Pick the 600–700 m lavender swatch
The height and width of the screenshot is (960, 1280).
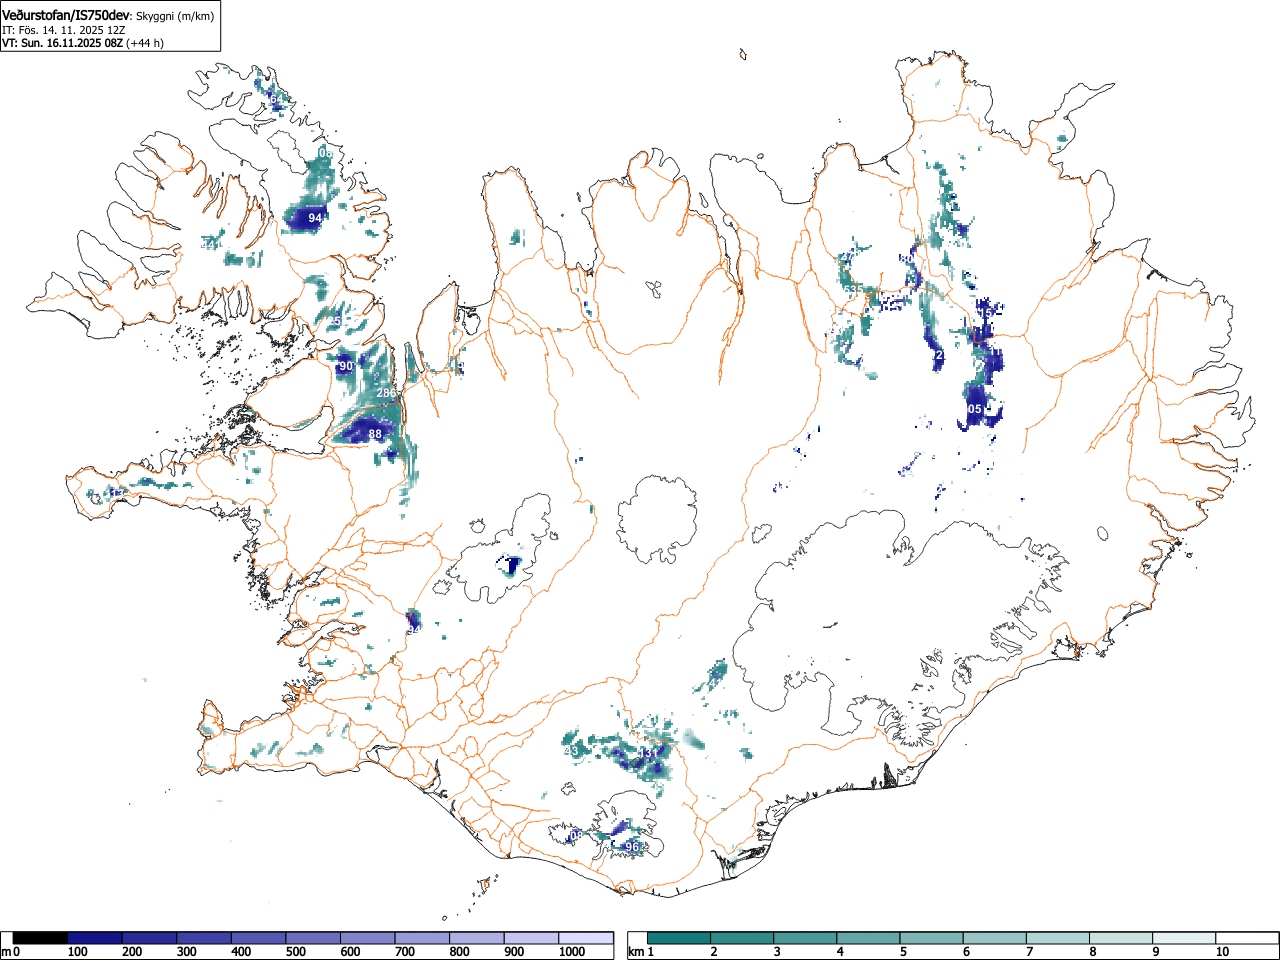click(368, 938)
